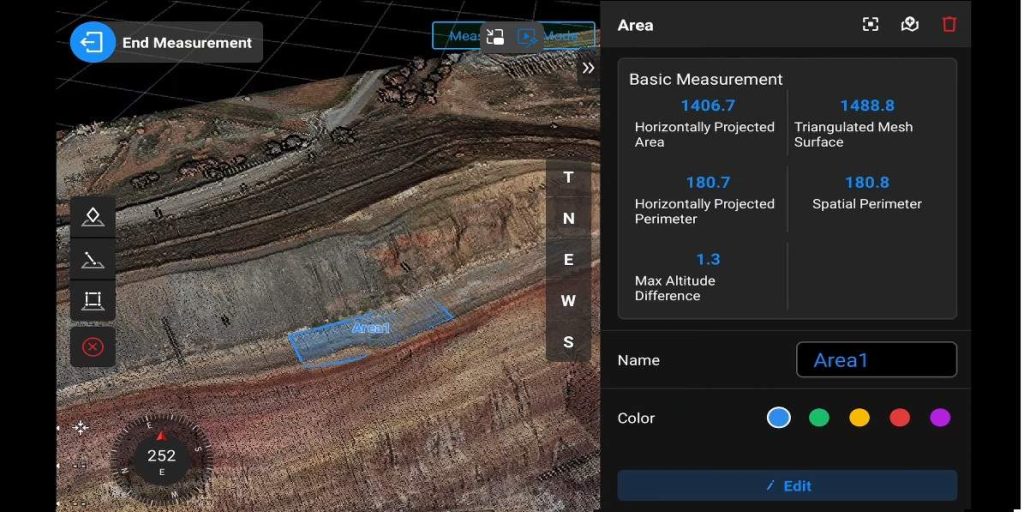Switch to north view (N)

[568, 218]
